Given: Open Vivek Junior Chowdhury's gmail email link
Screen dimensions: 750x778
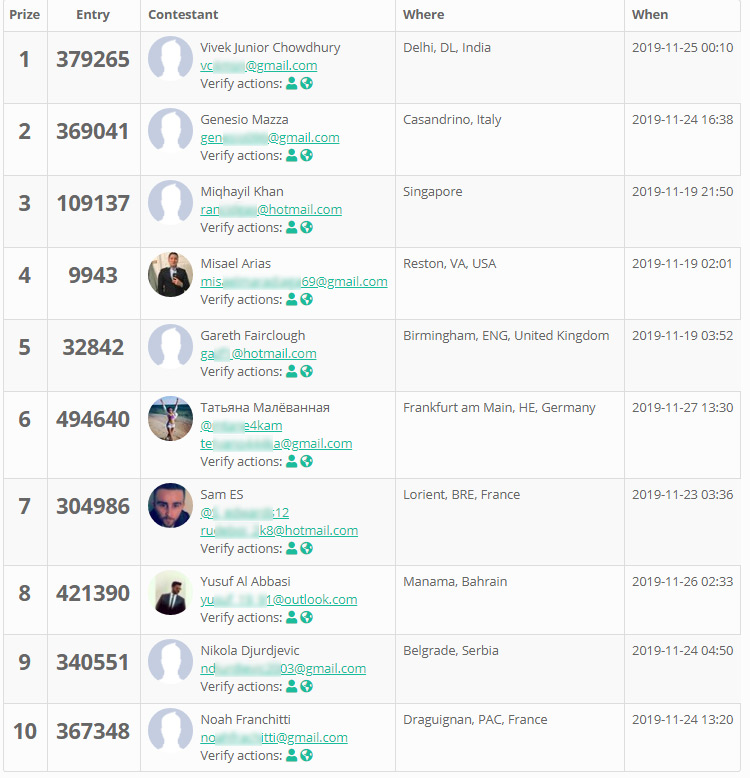Looking at the screenshot, I should tap(258, 66).
